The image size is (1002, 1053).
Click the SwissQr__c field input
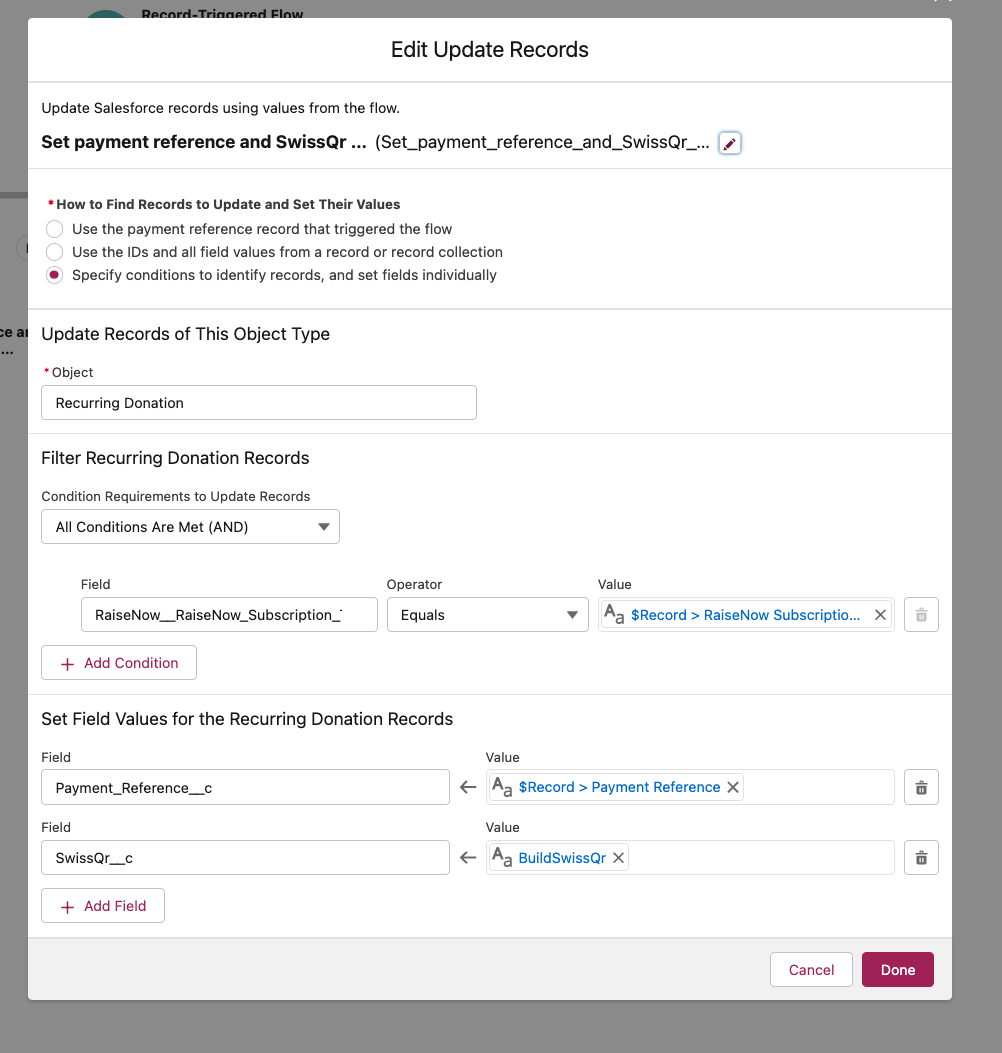pos(245,858)
